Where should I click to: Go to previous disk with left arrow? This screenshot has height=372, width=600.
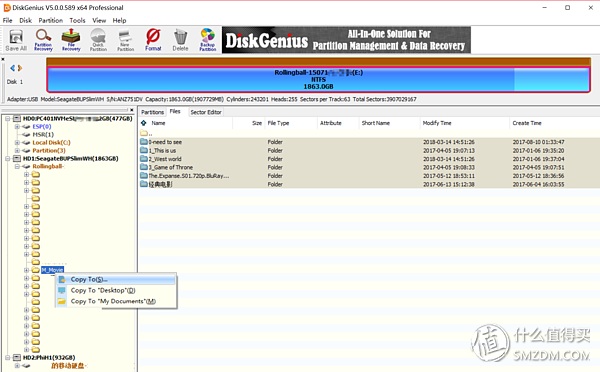click(x=13, y=68)
